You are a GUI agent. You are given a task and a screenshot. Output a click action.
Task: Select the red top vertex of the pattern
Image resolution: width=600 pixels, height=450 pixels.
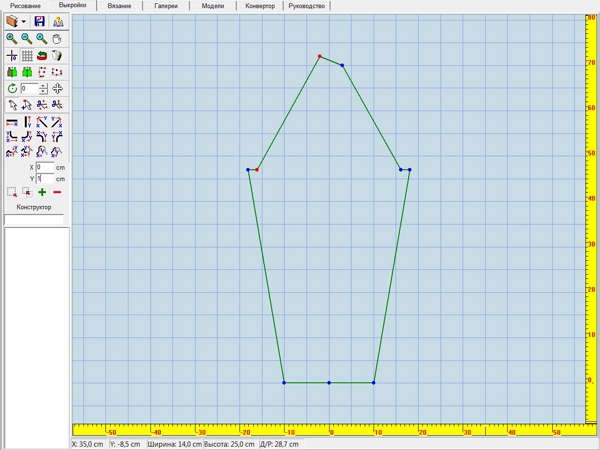[320, 56]
